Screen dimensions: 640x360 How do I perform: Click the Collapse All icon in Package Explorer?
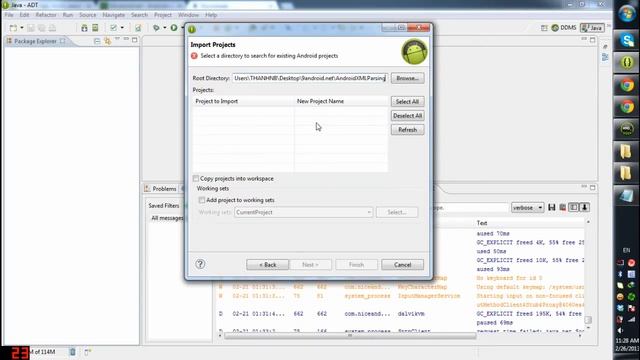click(x=97, y=41)
